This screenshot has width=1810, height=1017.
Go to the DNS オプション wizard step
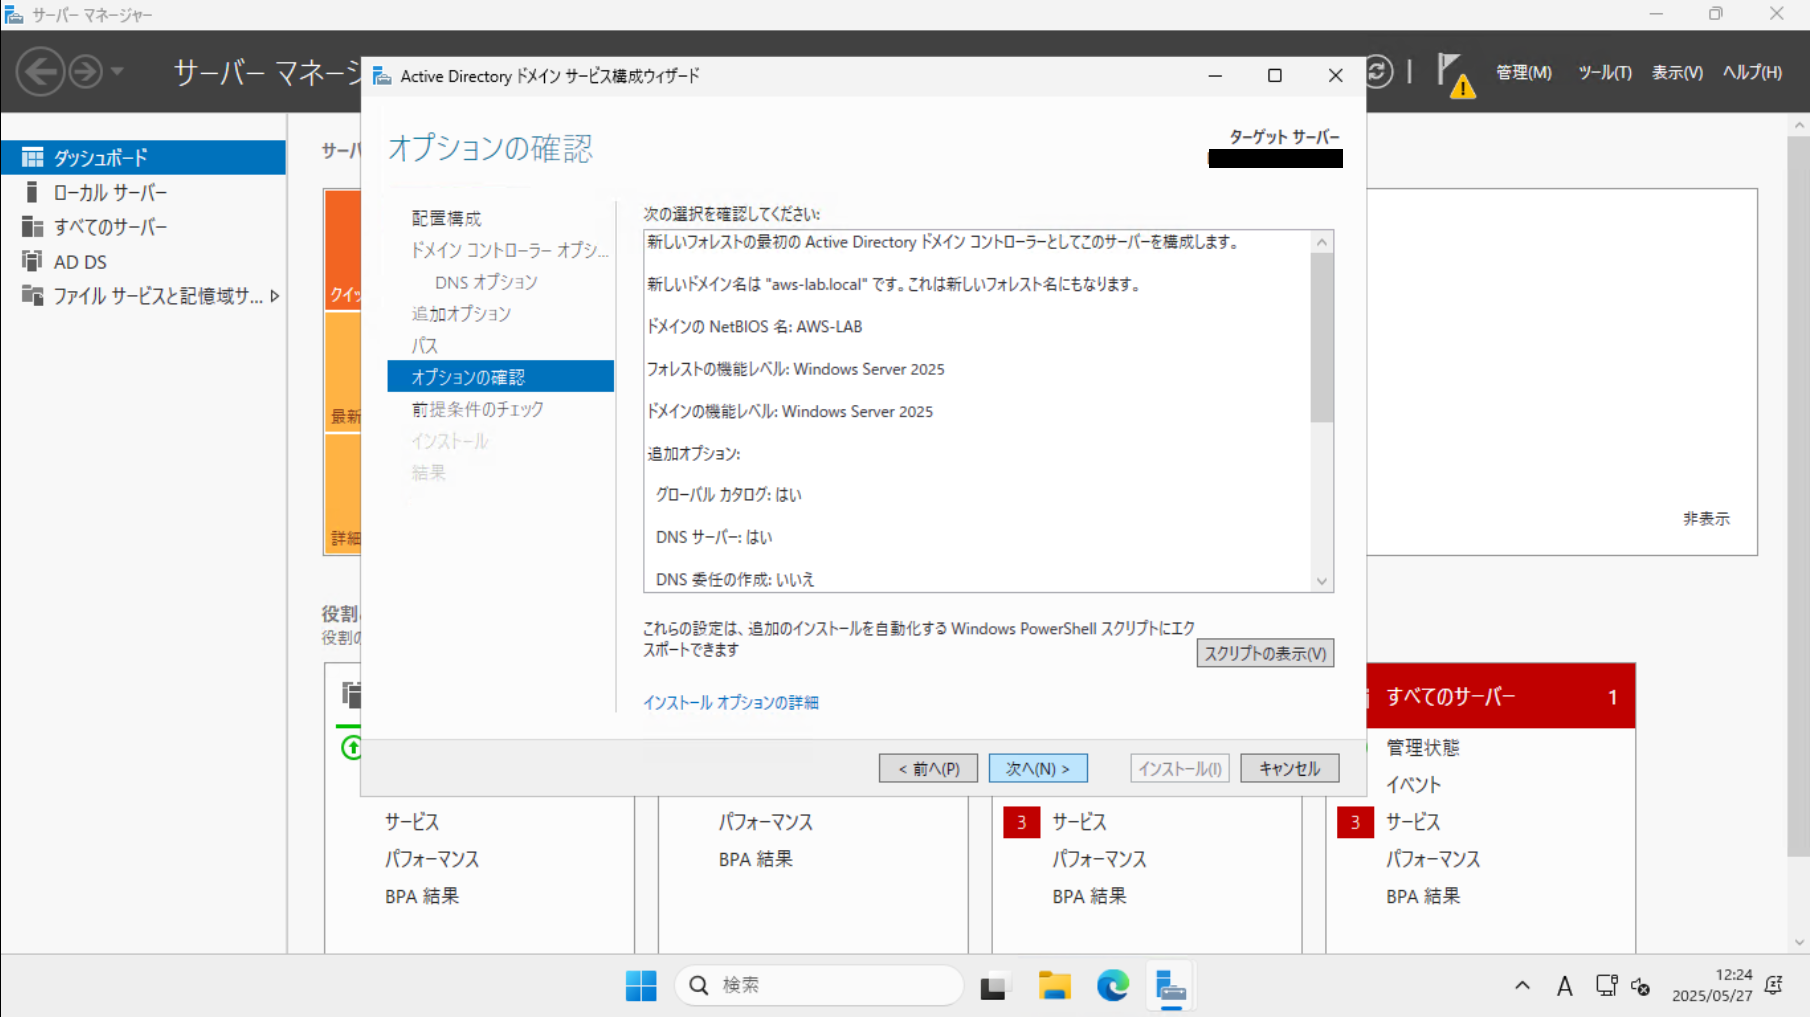tap(486, 282)
